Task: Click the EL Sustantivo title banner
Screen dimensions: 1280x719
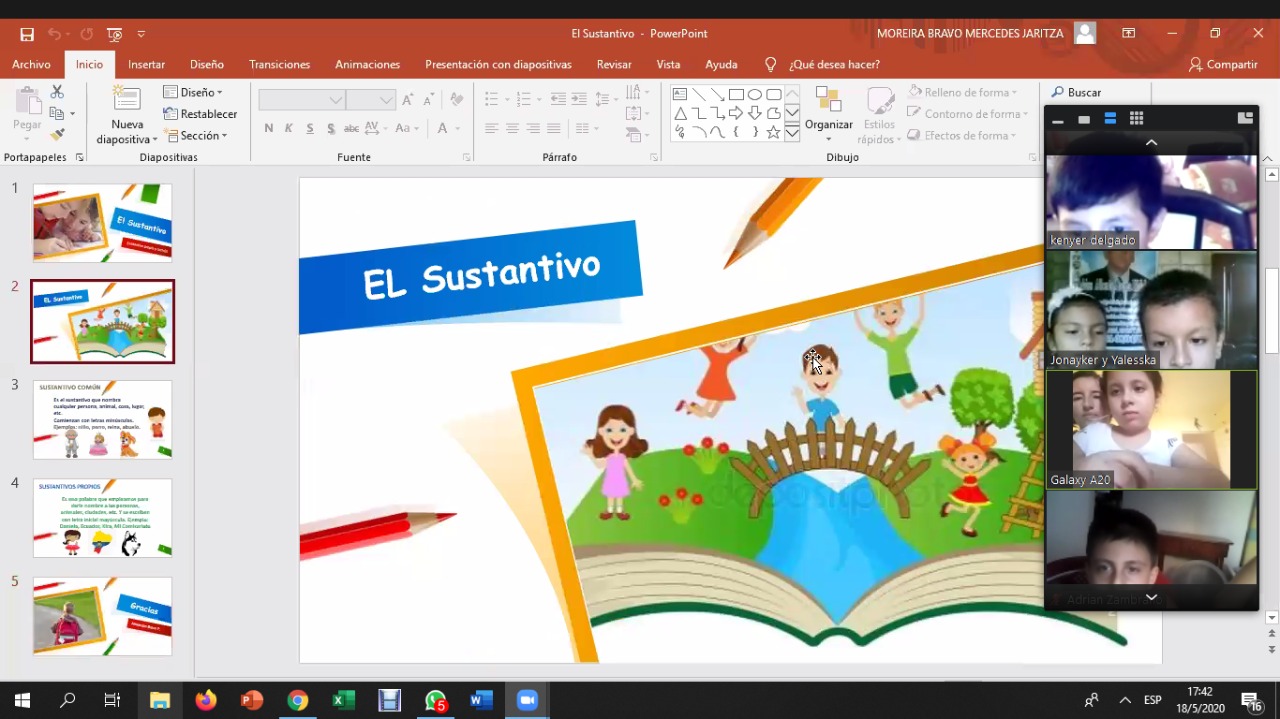Action: click(470, 276)
